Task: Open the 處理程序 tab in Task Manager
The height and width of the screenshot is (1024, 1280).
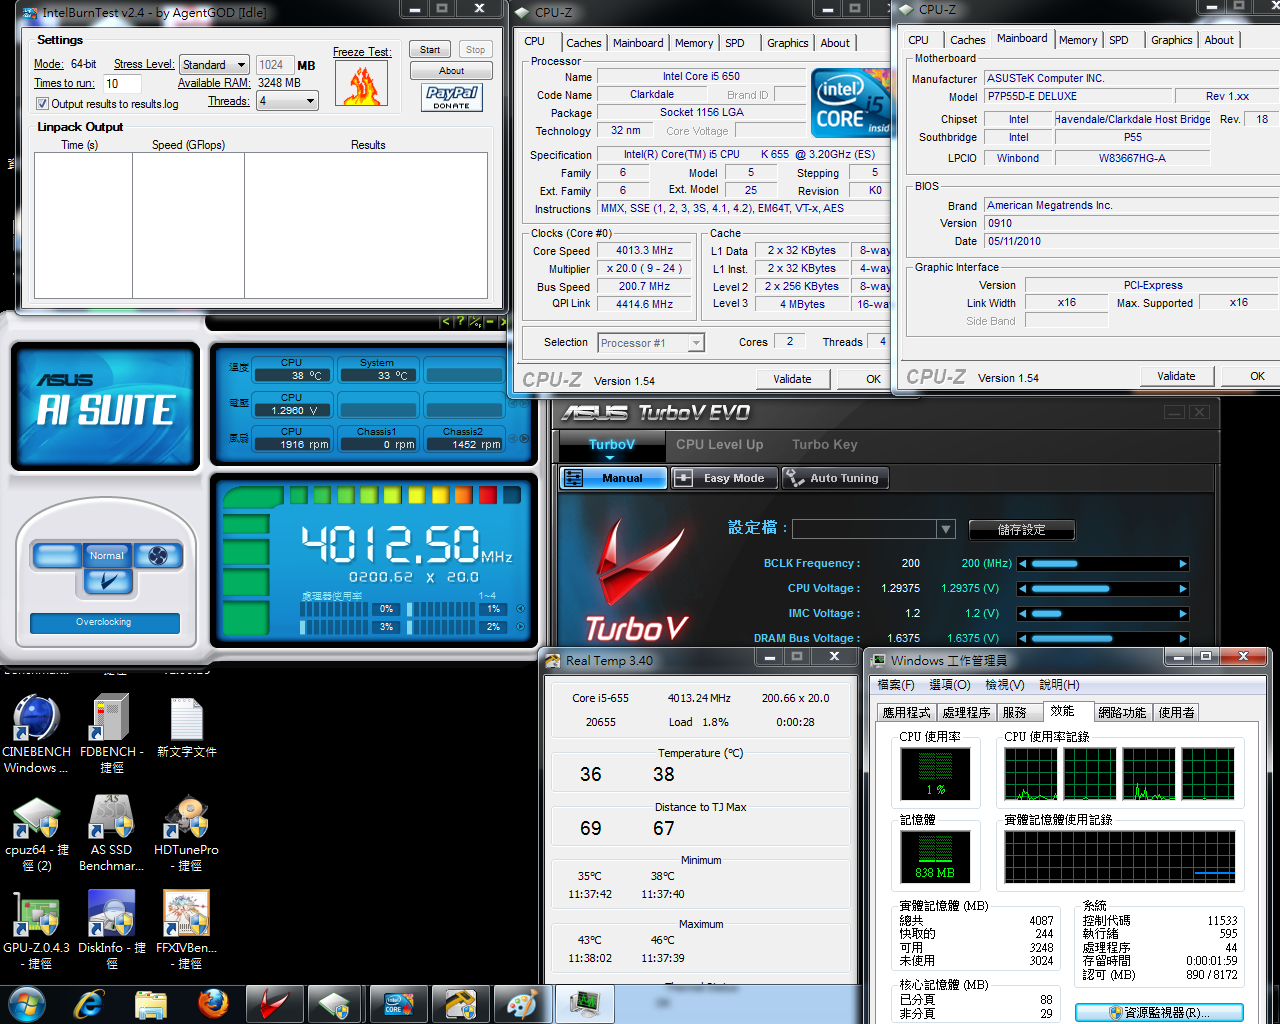Action: point(966,713)
